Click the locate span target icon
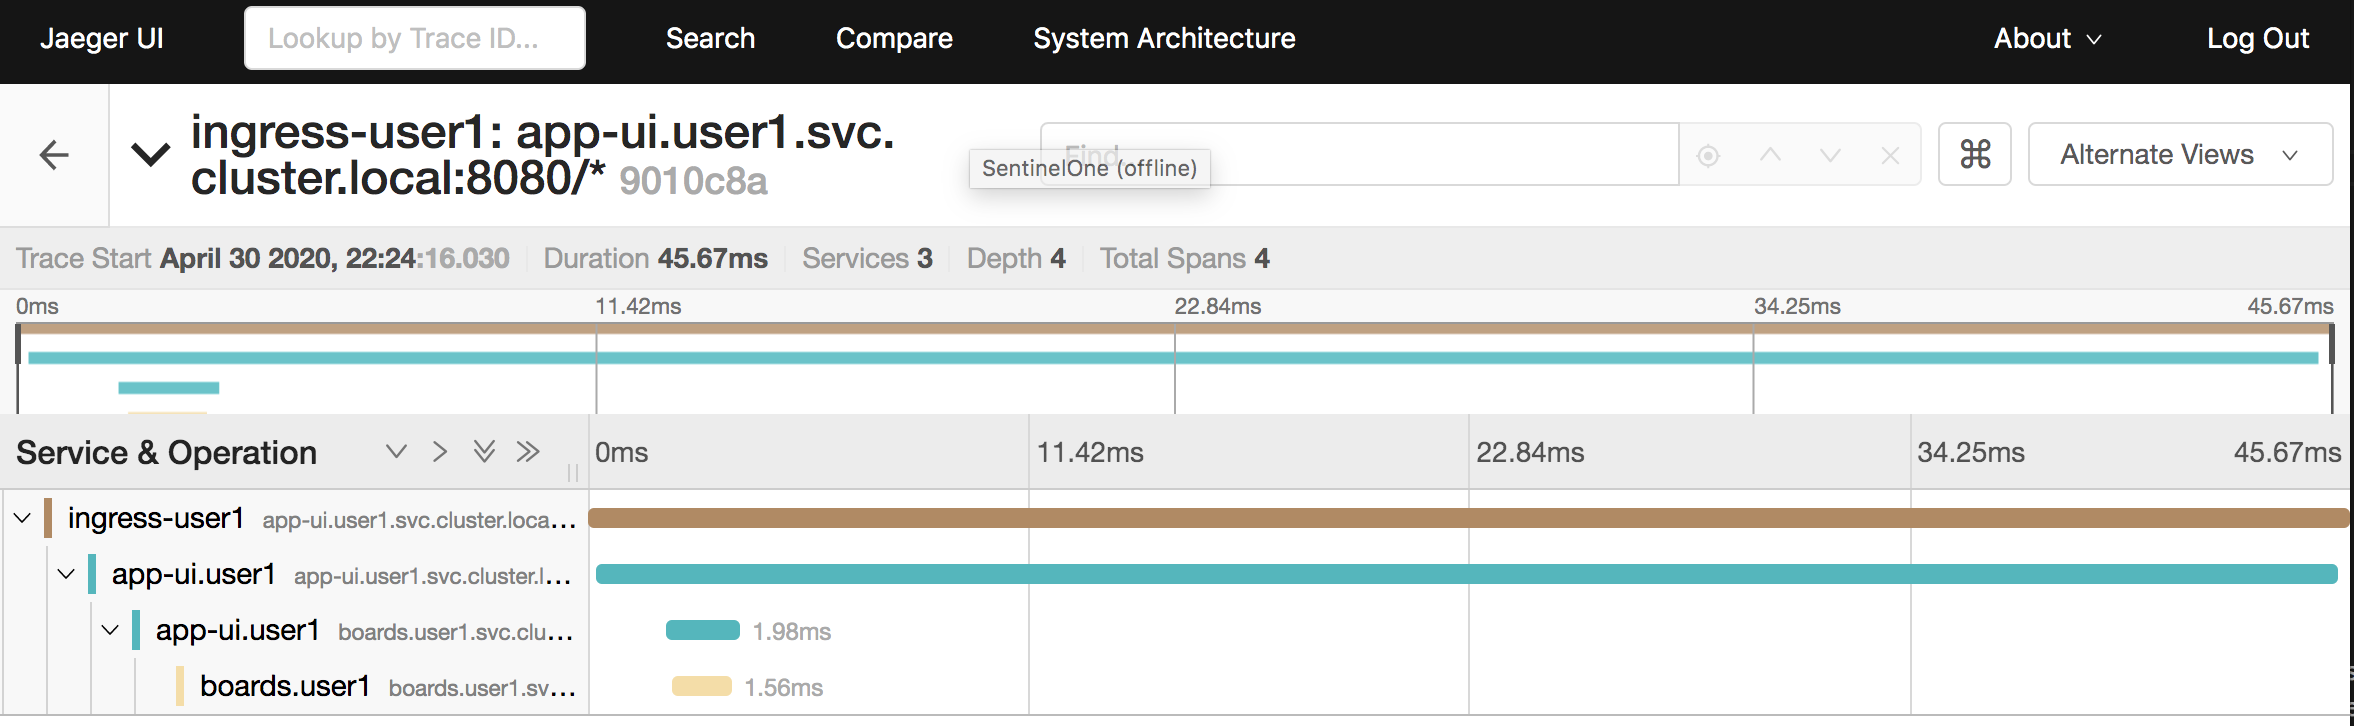 tap(1708, 156)
